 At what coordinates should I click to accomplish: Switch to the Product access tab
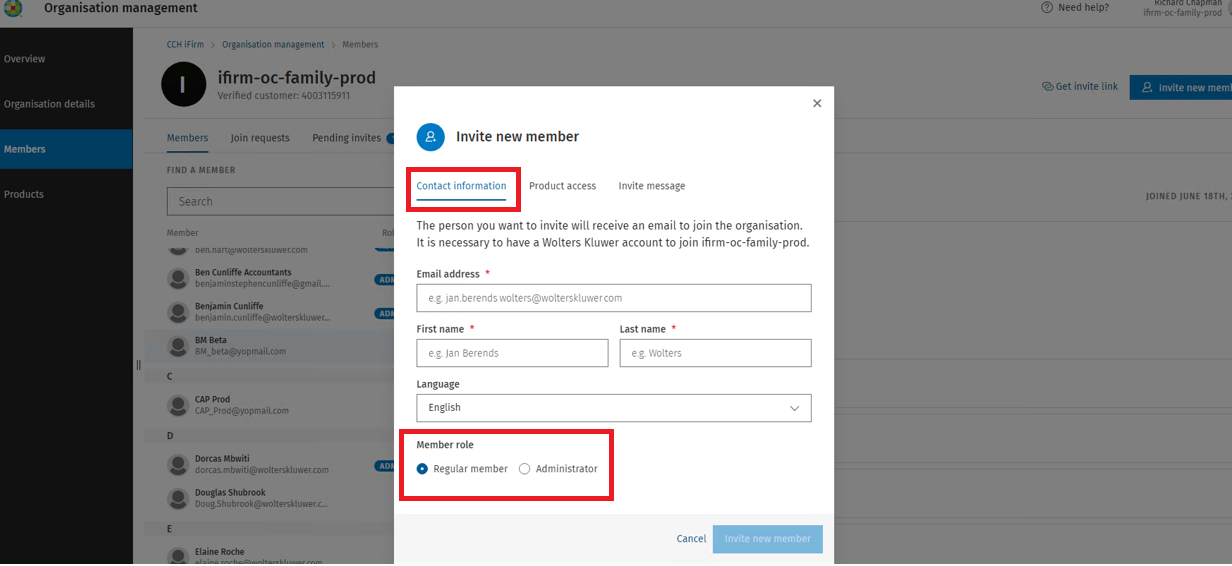pyautogui.click(x=562, y=186)
